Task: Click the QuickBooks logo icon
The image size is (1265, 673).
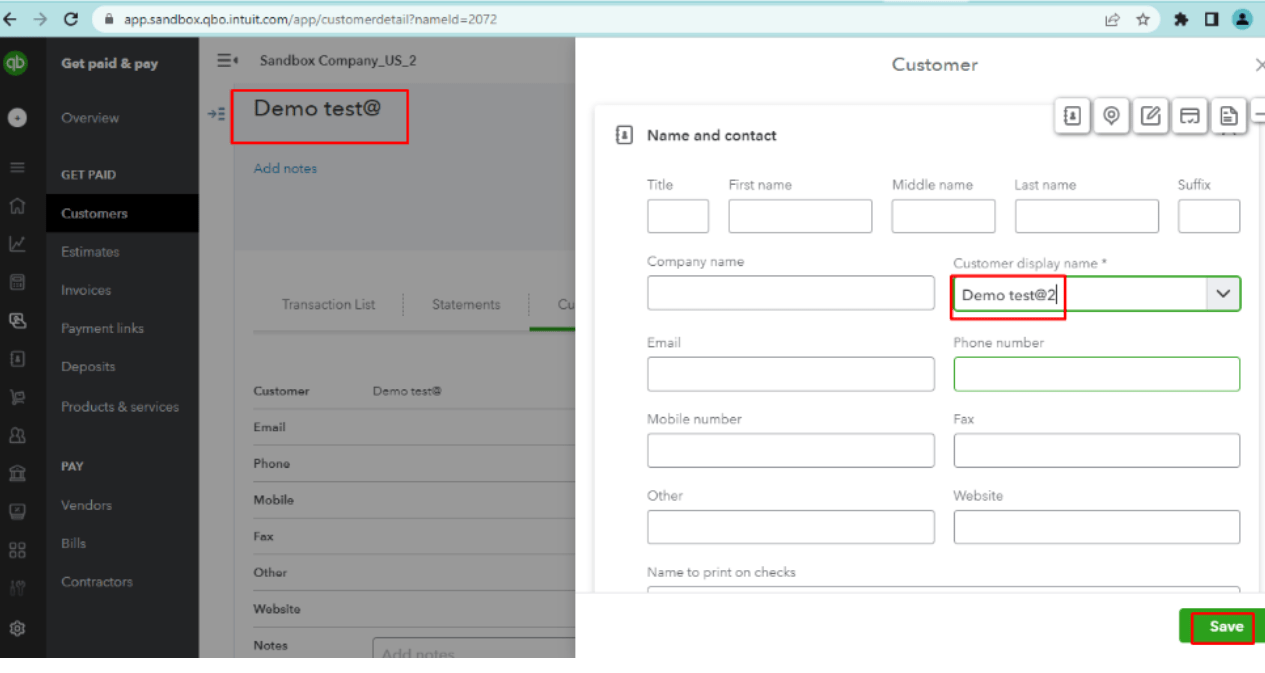Action: tap(16, 63)
